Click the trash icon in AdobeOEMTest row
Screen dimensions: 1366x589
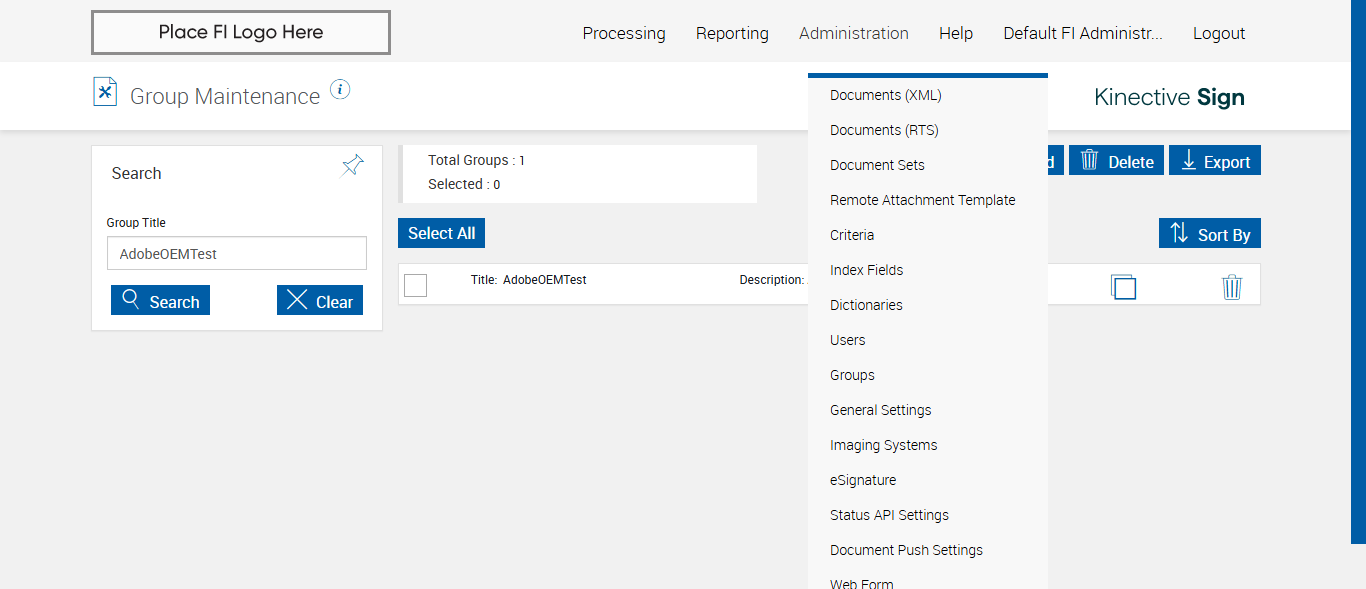[1232, 287]
